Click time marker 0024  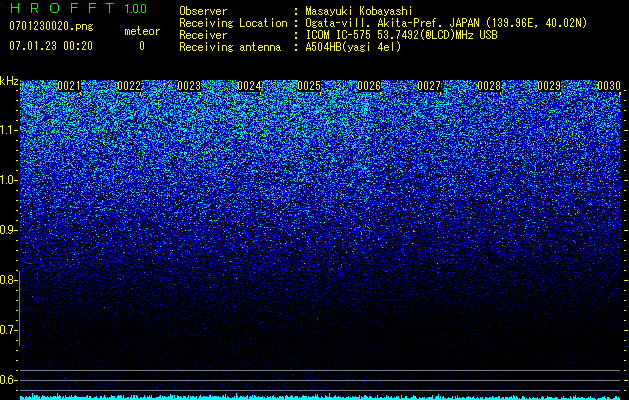(249, 86)
